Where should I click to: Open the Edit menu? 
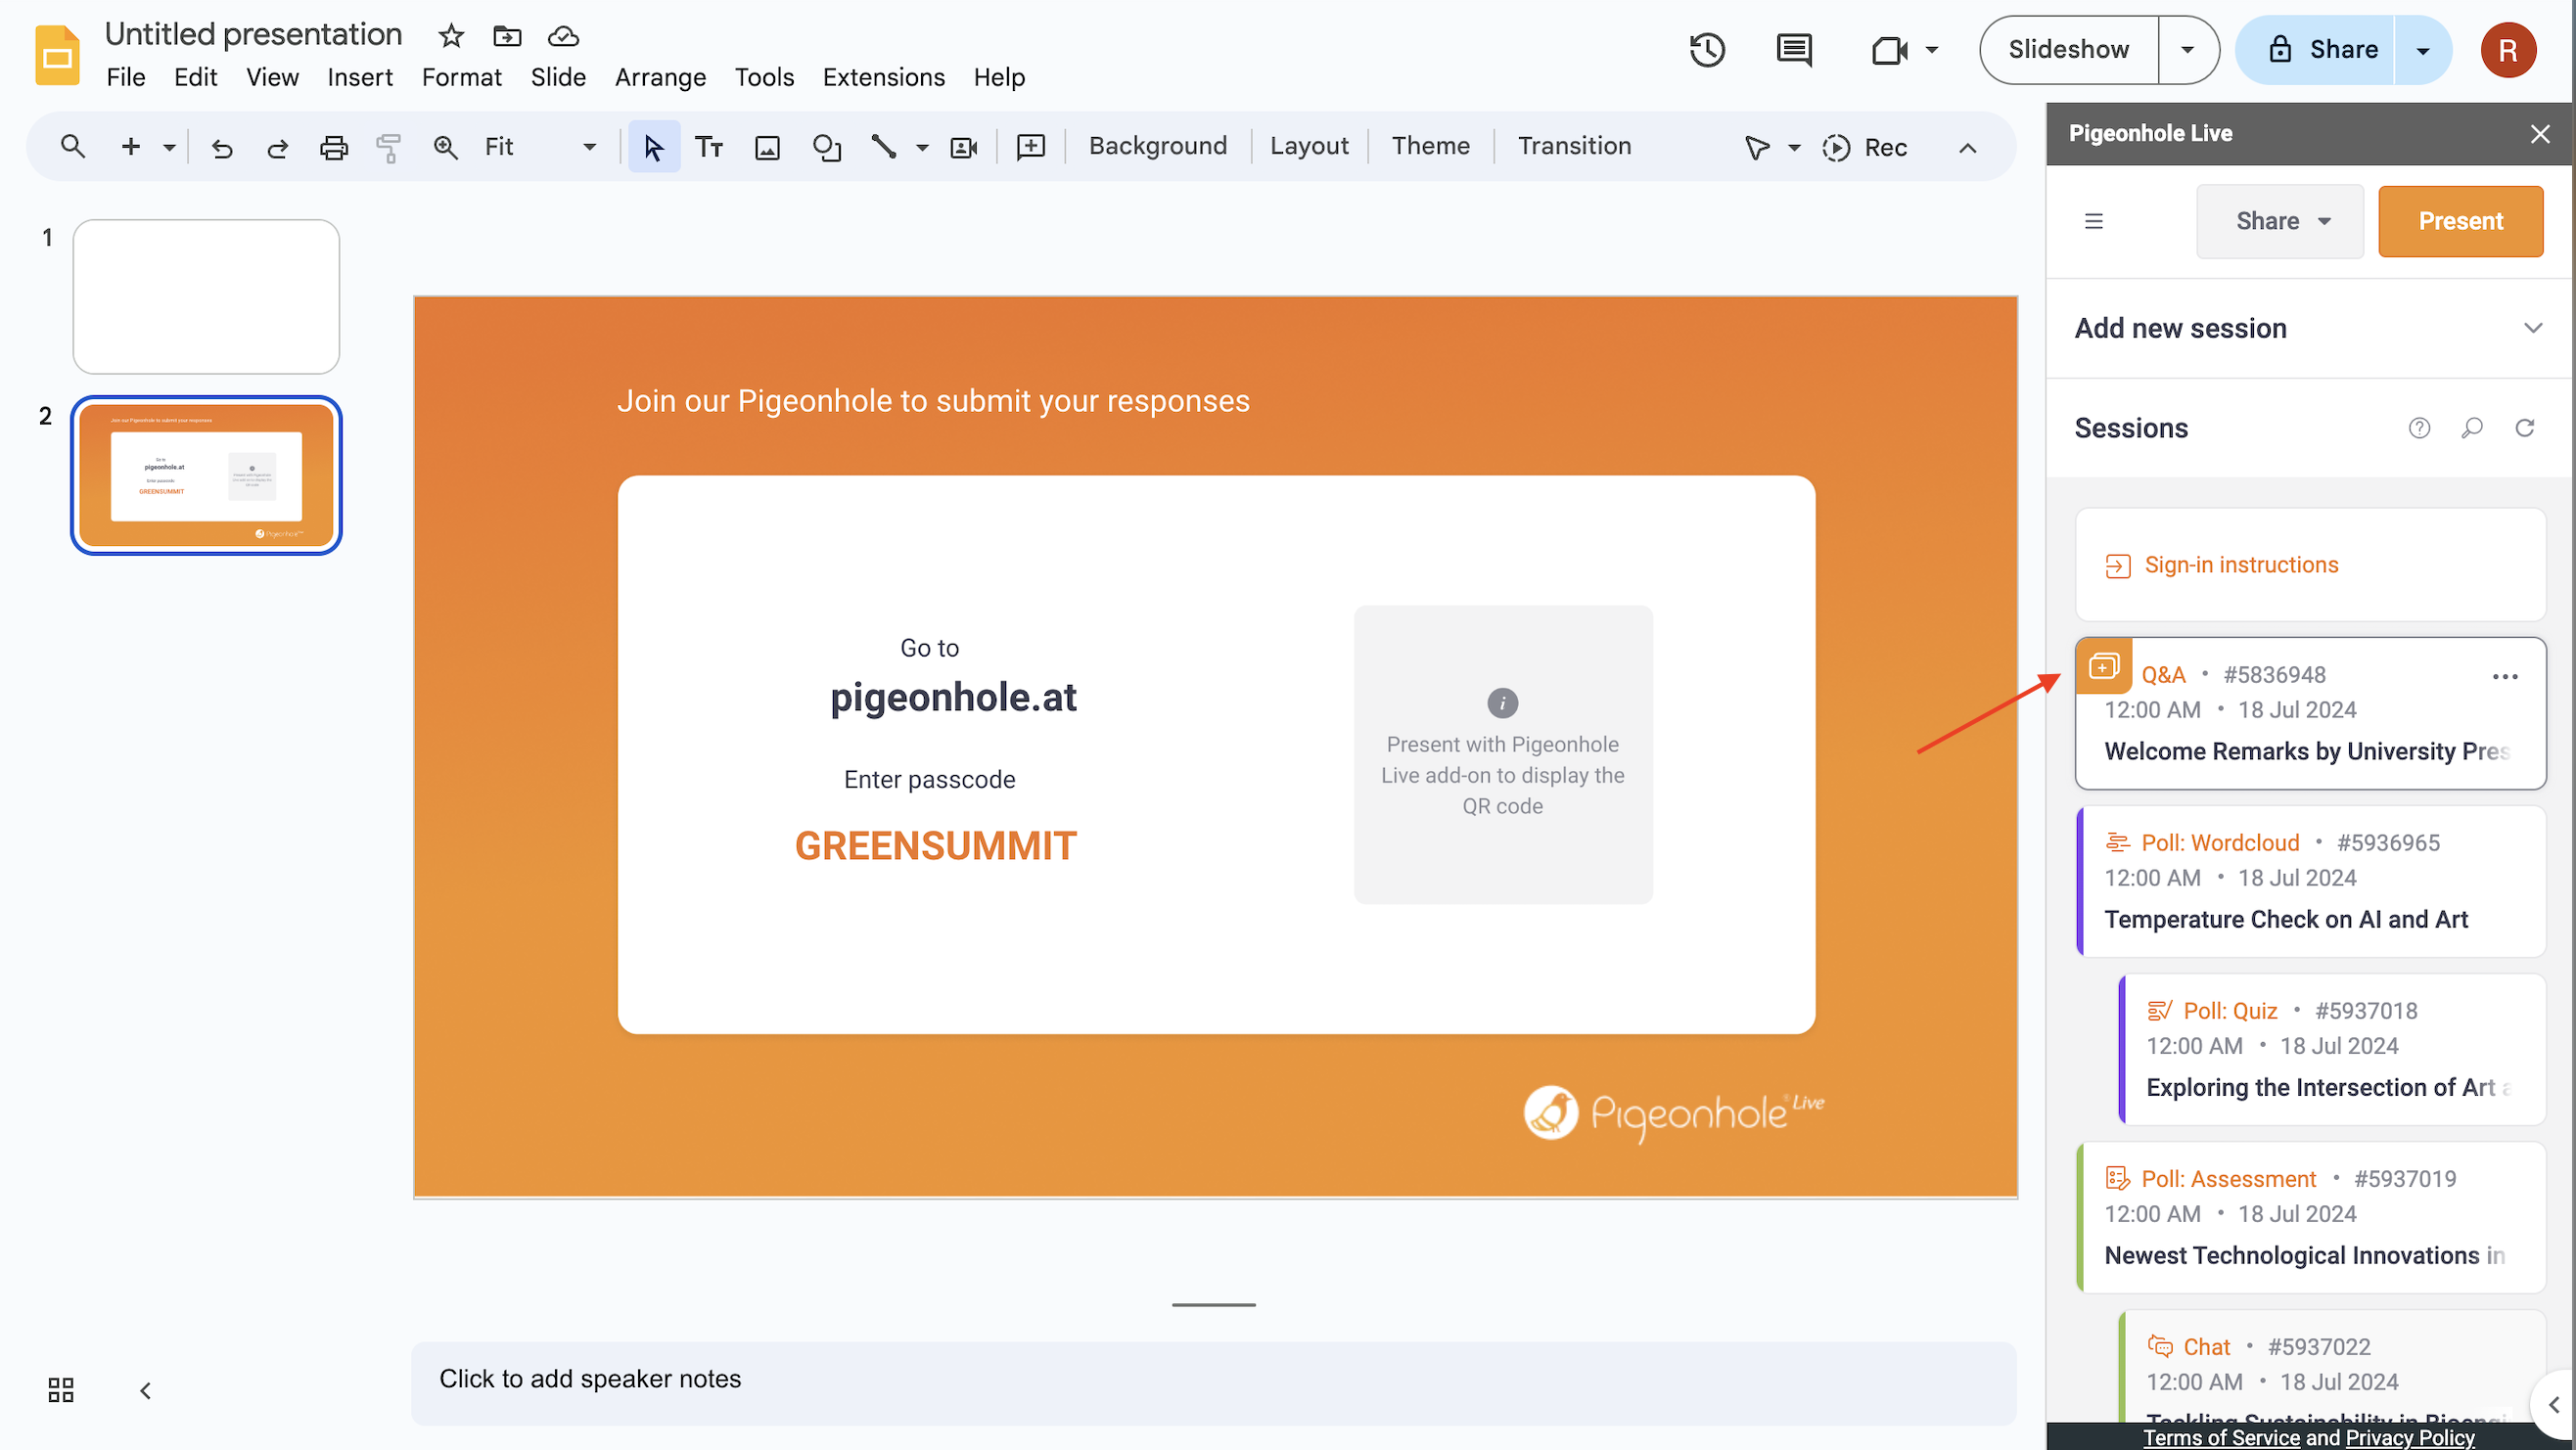pyautogui.click(x=195, y=77)
